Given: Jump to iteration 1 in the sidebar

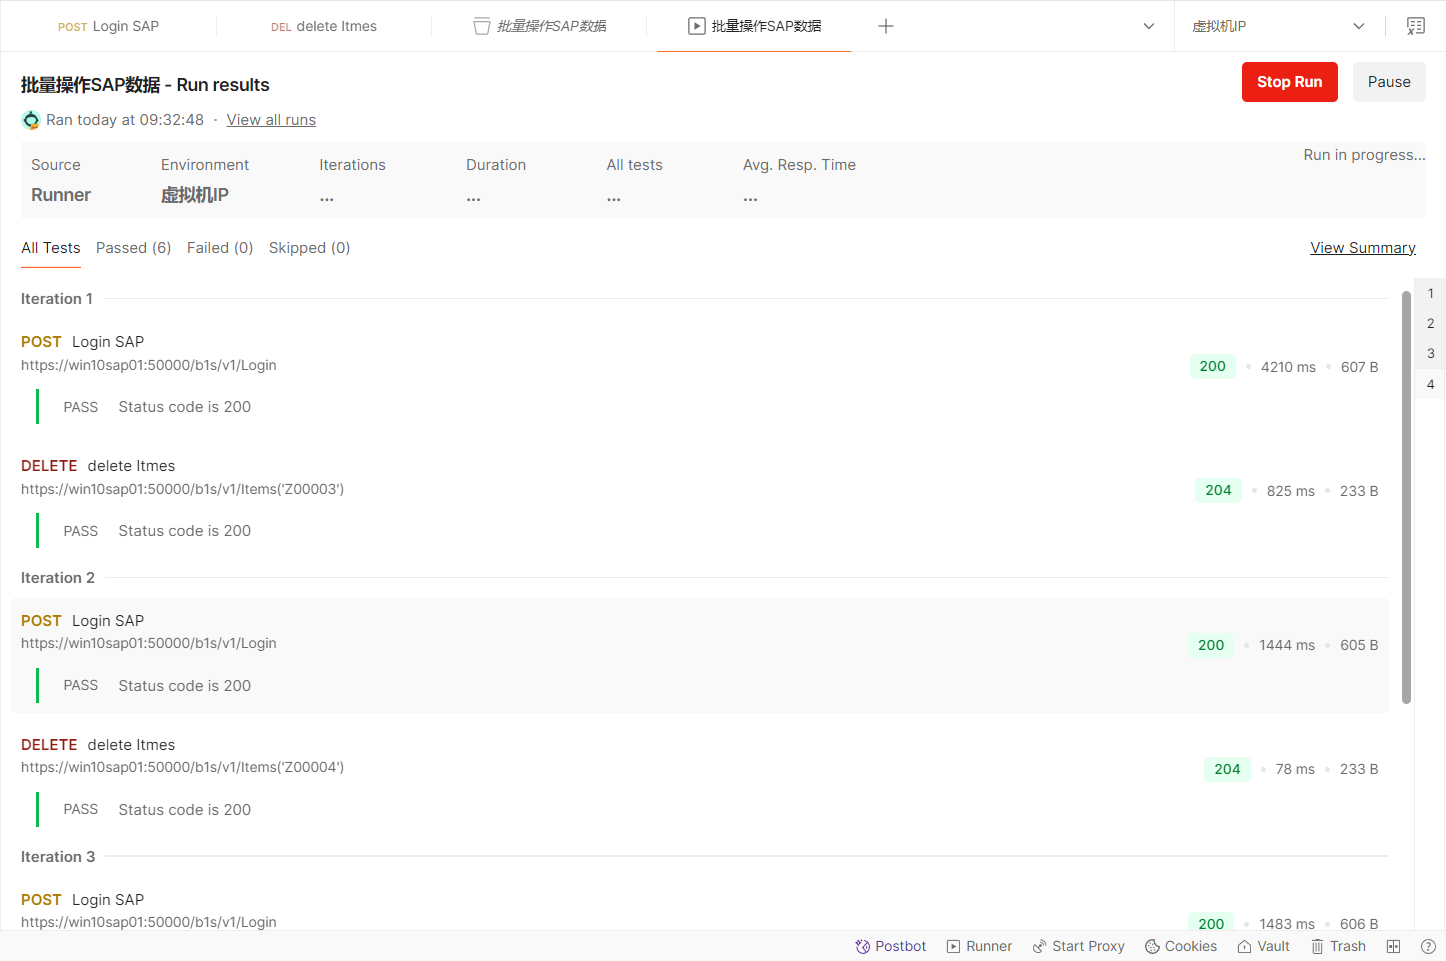Looking at the screenshot, I should tap(1430, 293).
